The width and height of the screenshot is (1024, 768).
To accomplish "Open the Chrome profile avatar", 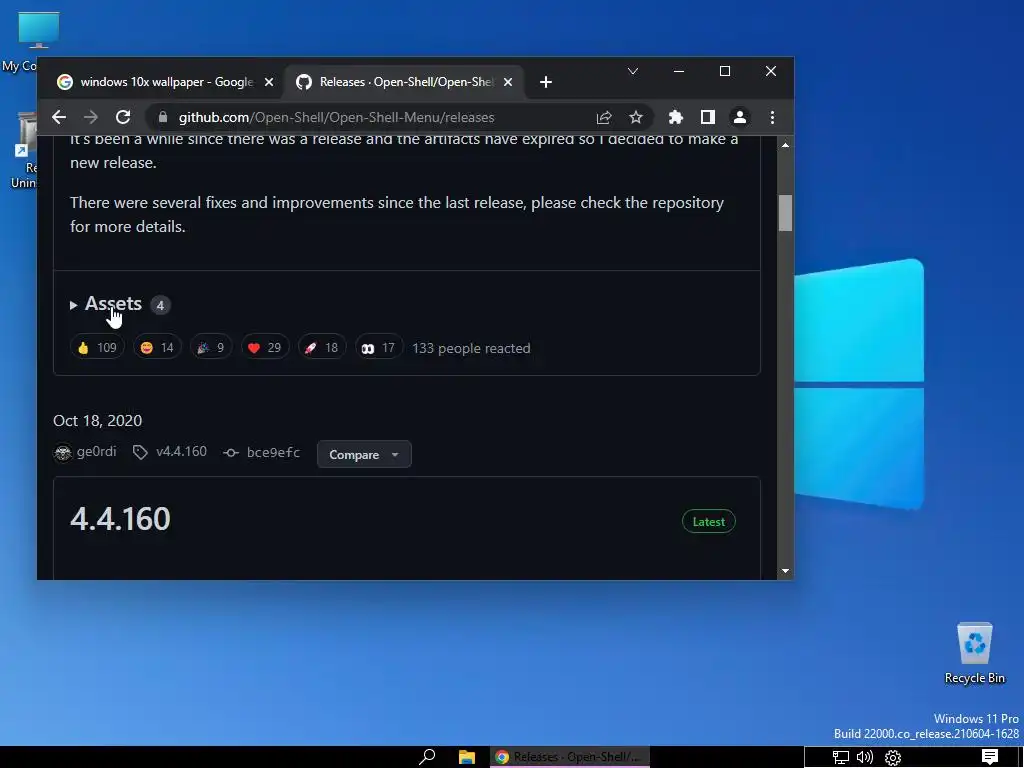I will (740, 118).
